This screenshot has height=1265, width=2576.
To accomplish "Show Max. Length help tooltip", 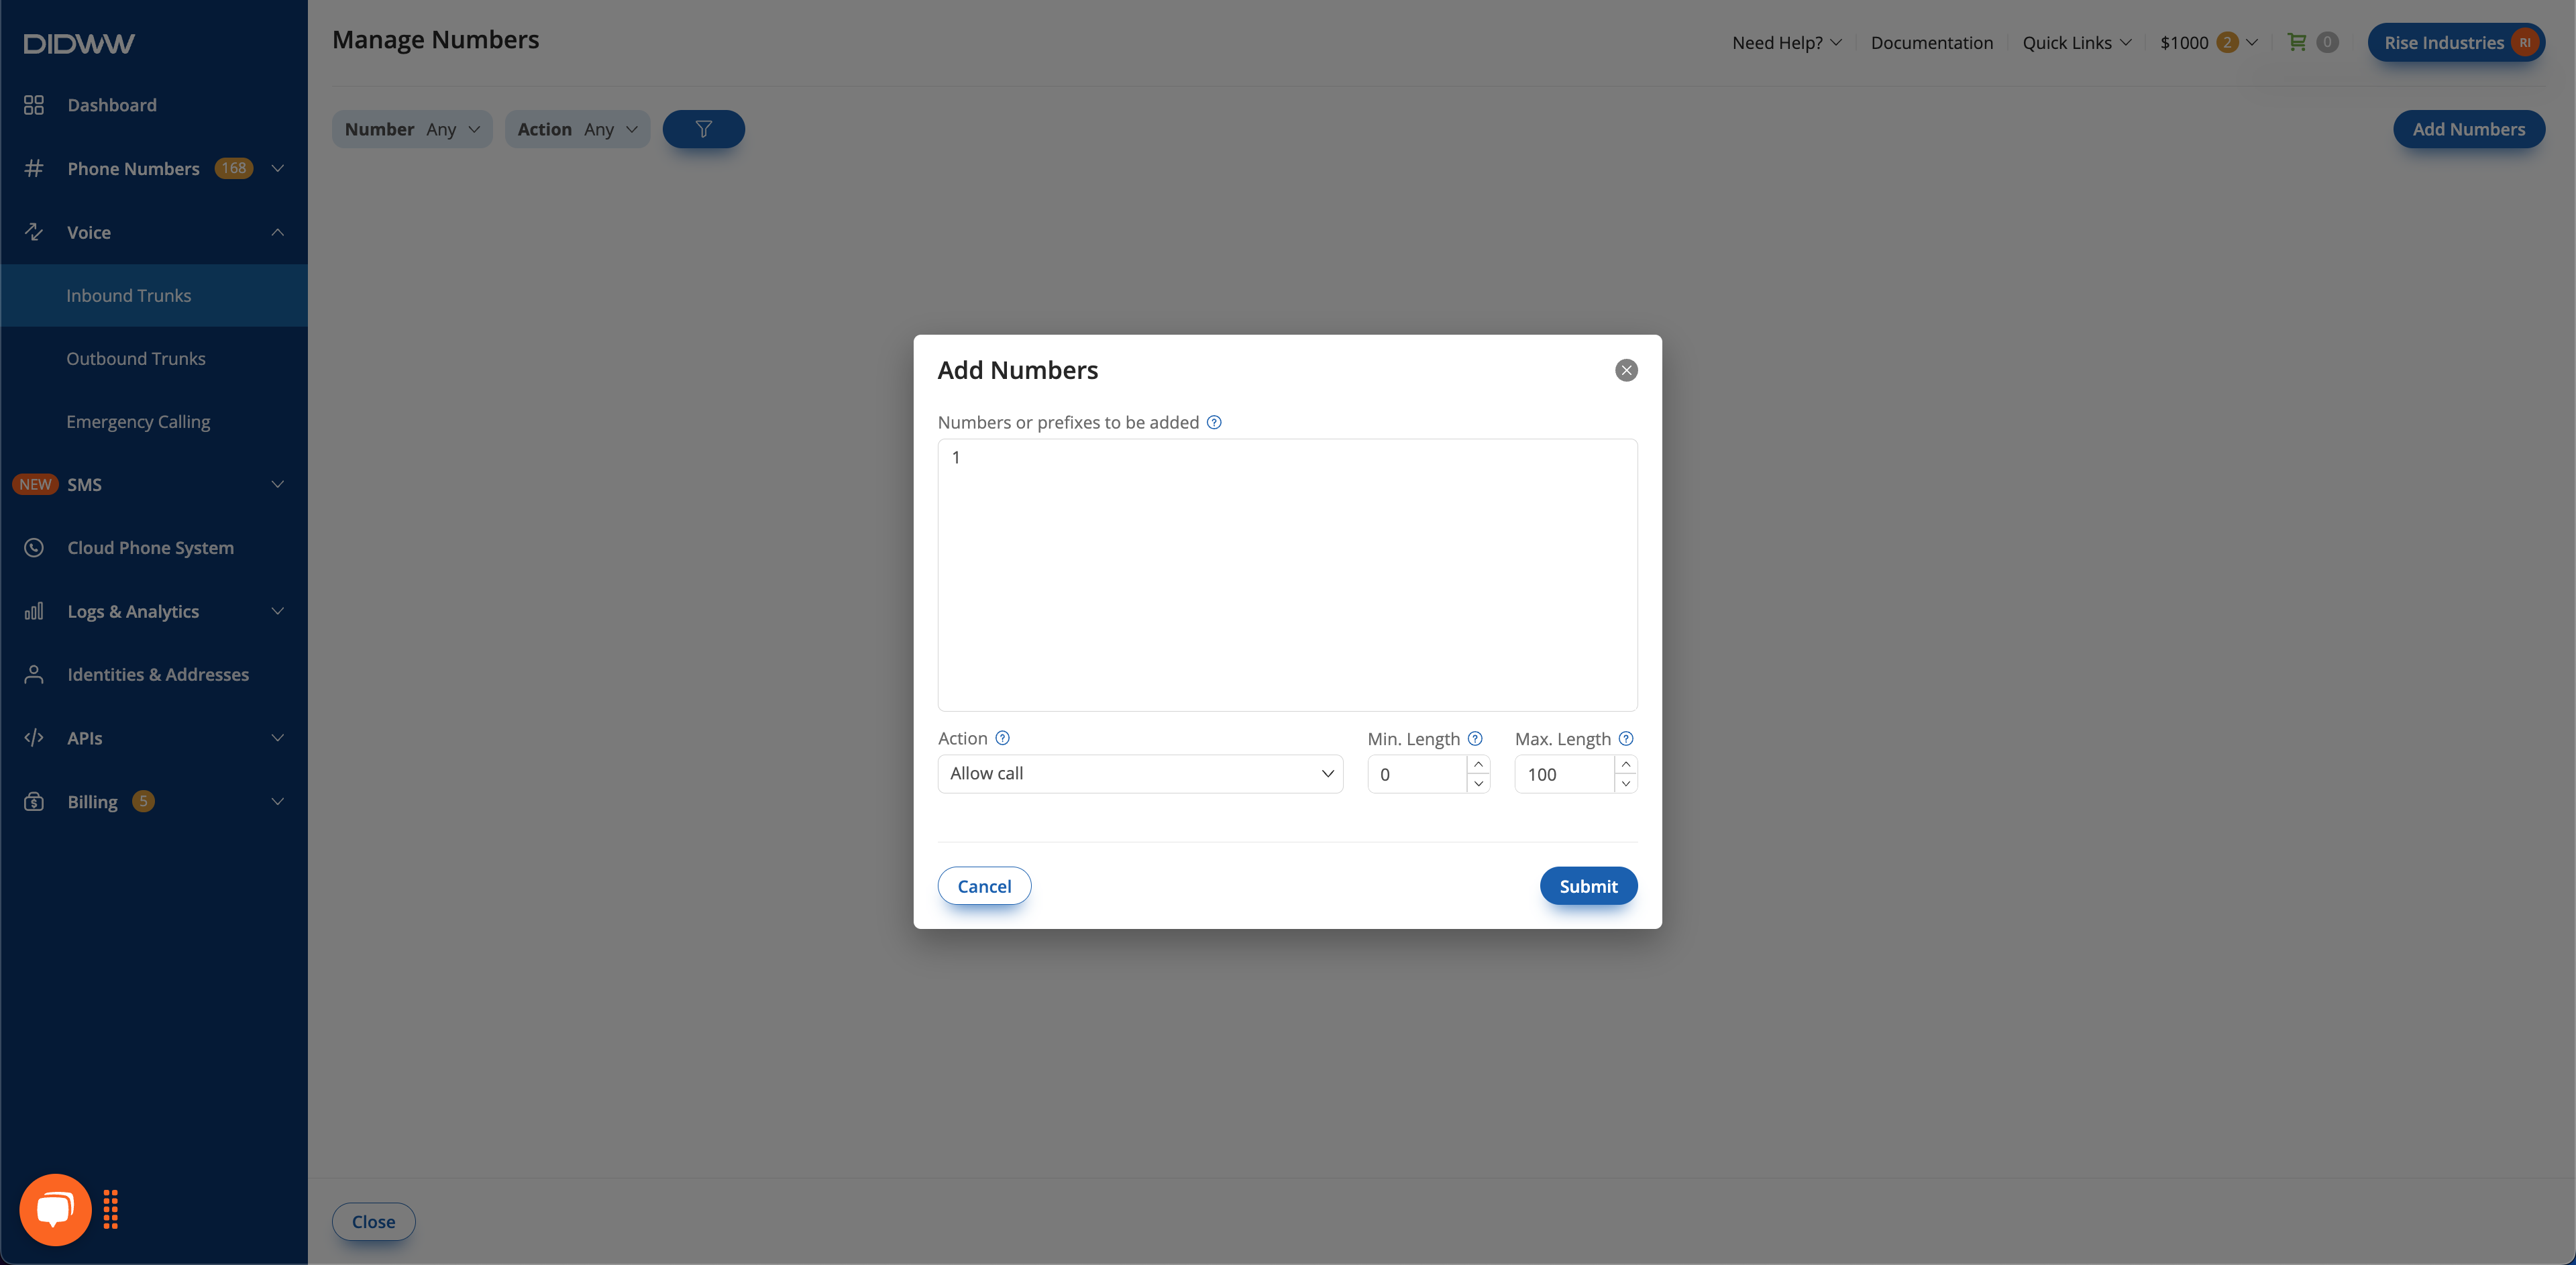I will [1626, 739].
